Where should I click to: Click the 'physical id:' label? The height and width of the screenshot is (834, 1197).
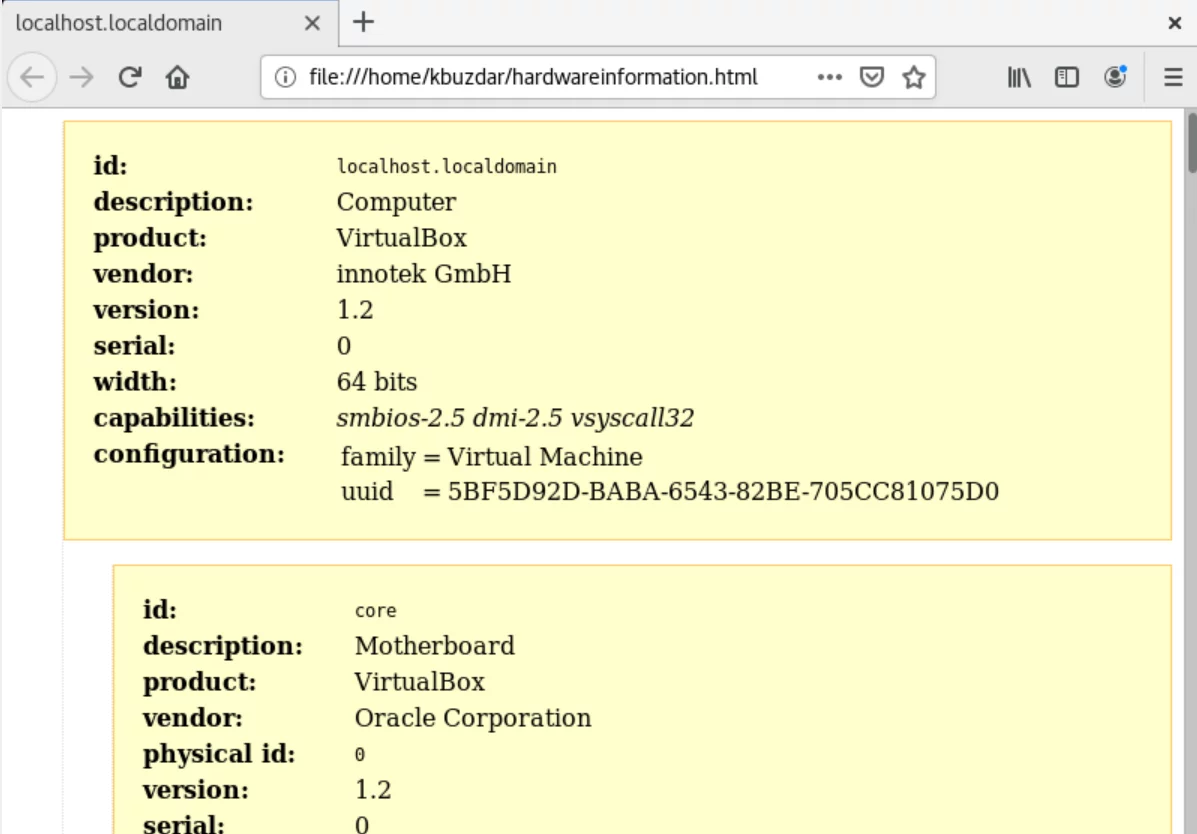[219, 754]
